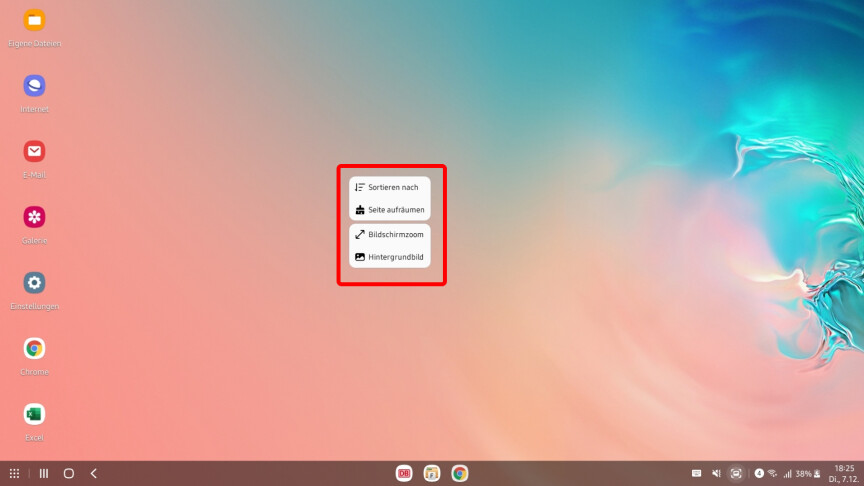Switch to Chrome in the taskbar
Screen dimensions: 864x486
point(460,473)
